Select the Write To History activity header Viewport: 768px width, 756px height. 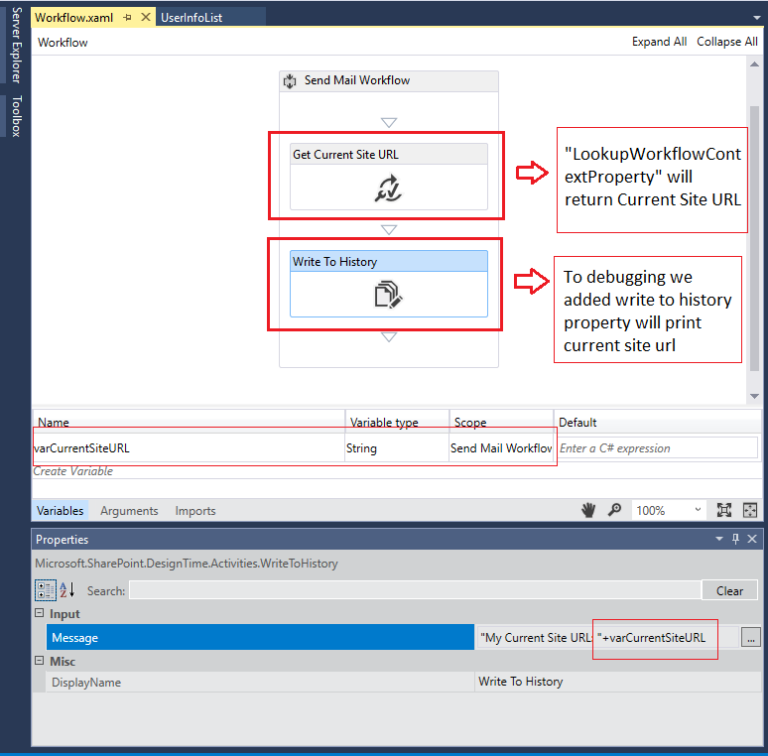[x=388, y=261]
